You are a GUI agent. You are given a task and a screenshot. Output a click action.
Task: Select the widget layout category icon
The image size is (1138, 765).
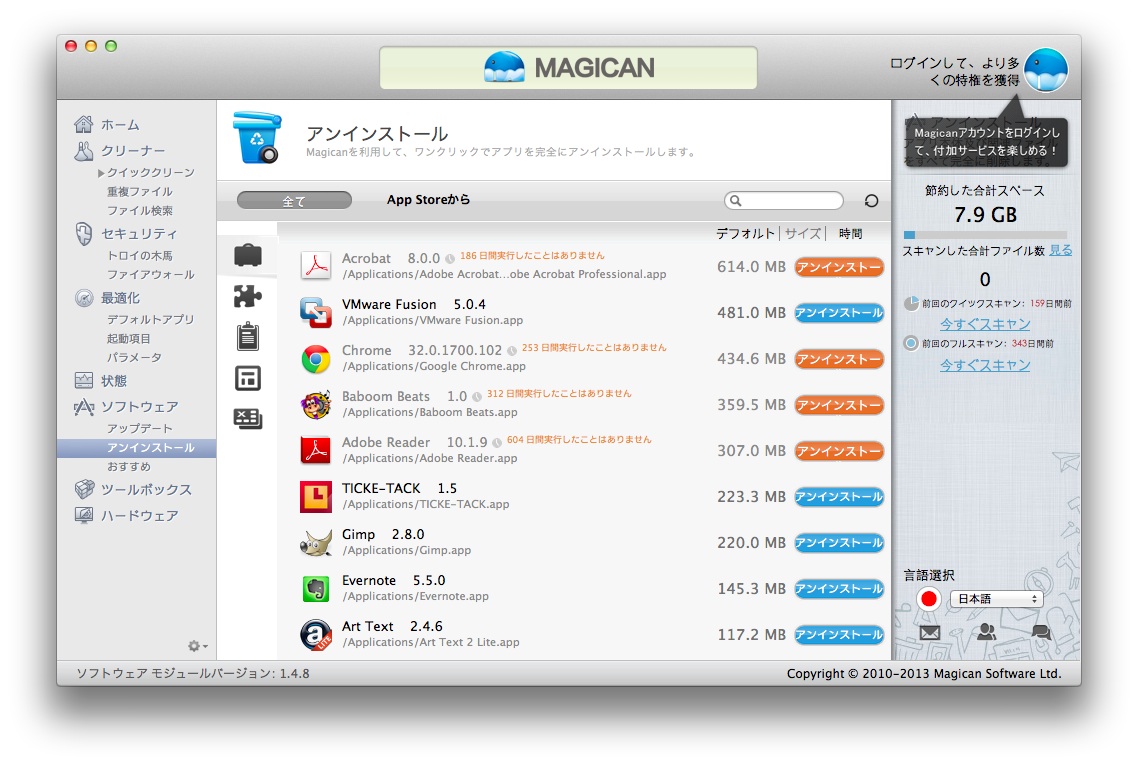(x=247, y=378)
